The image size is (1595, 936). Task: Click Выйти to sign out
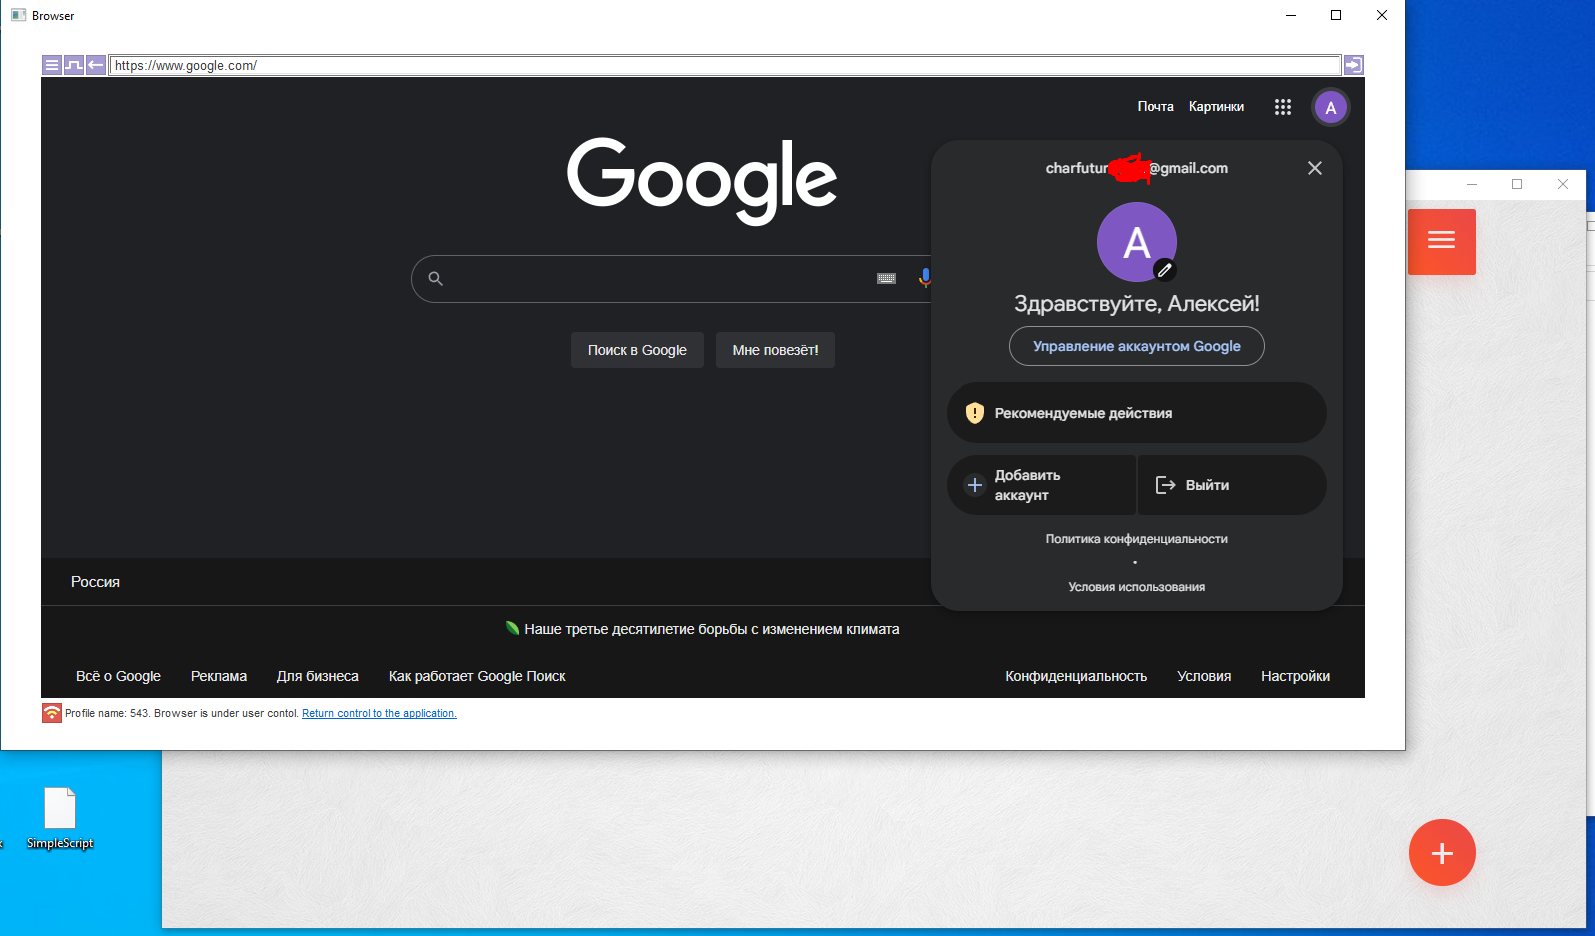point(1231,485)
